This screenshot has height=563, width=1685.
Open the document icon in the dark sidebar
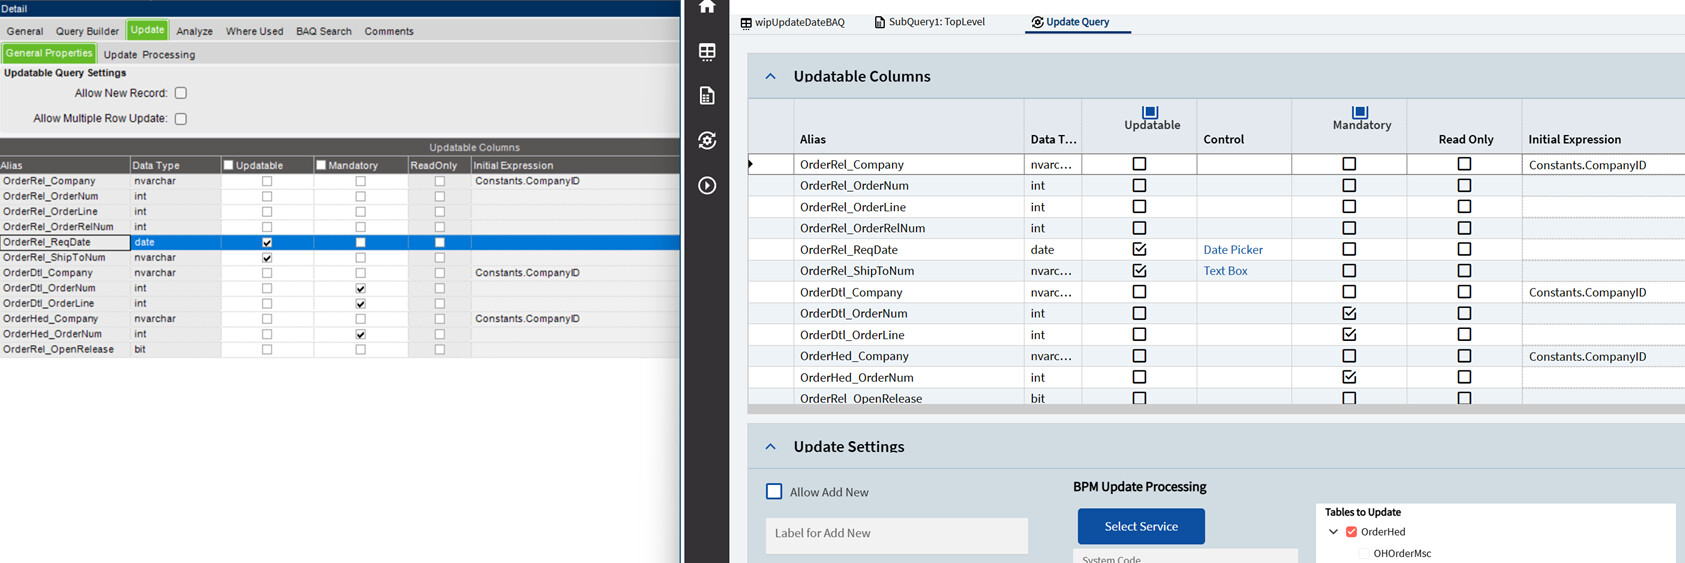(x=707, y=96)
